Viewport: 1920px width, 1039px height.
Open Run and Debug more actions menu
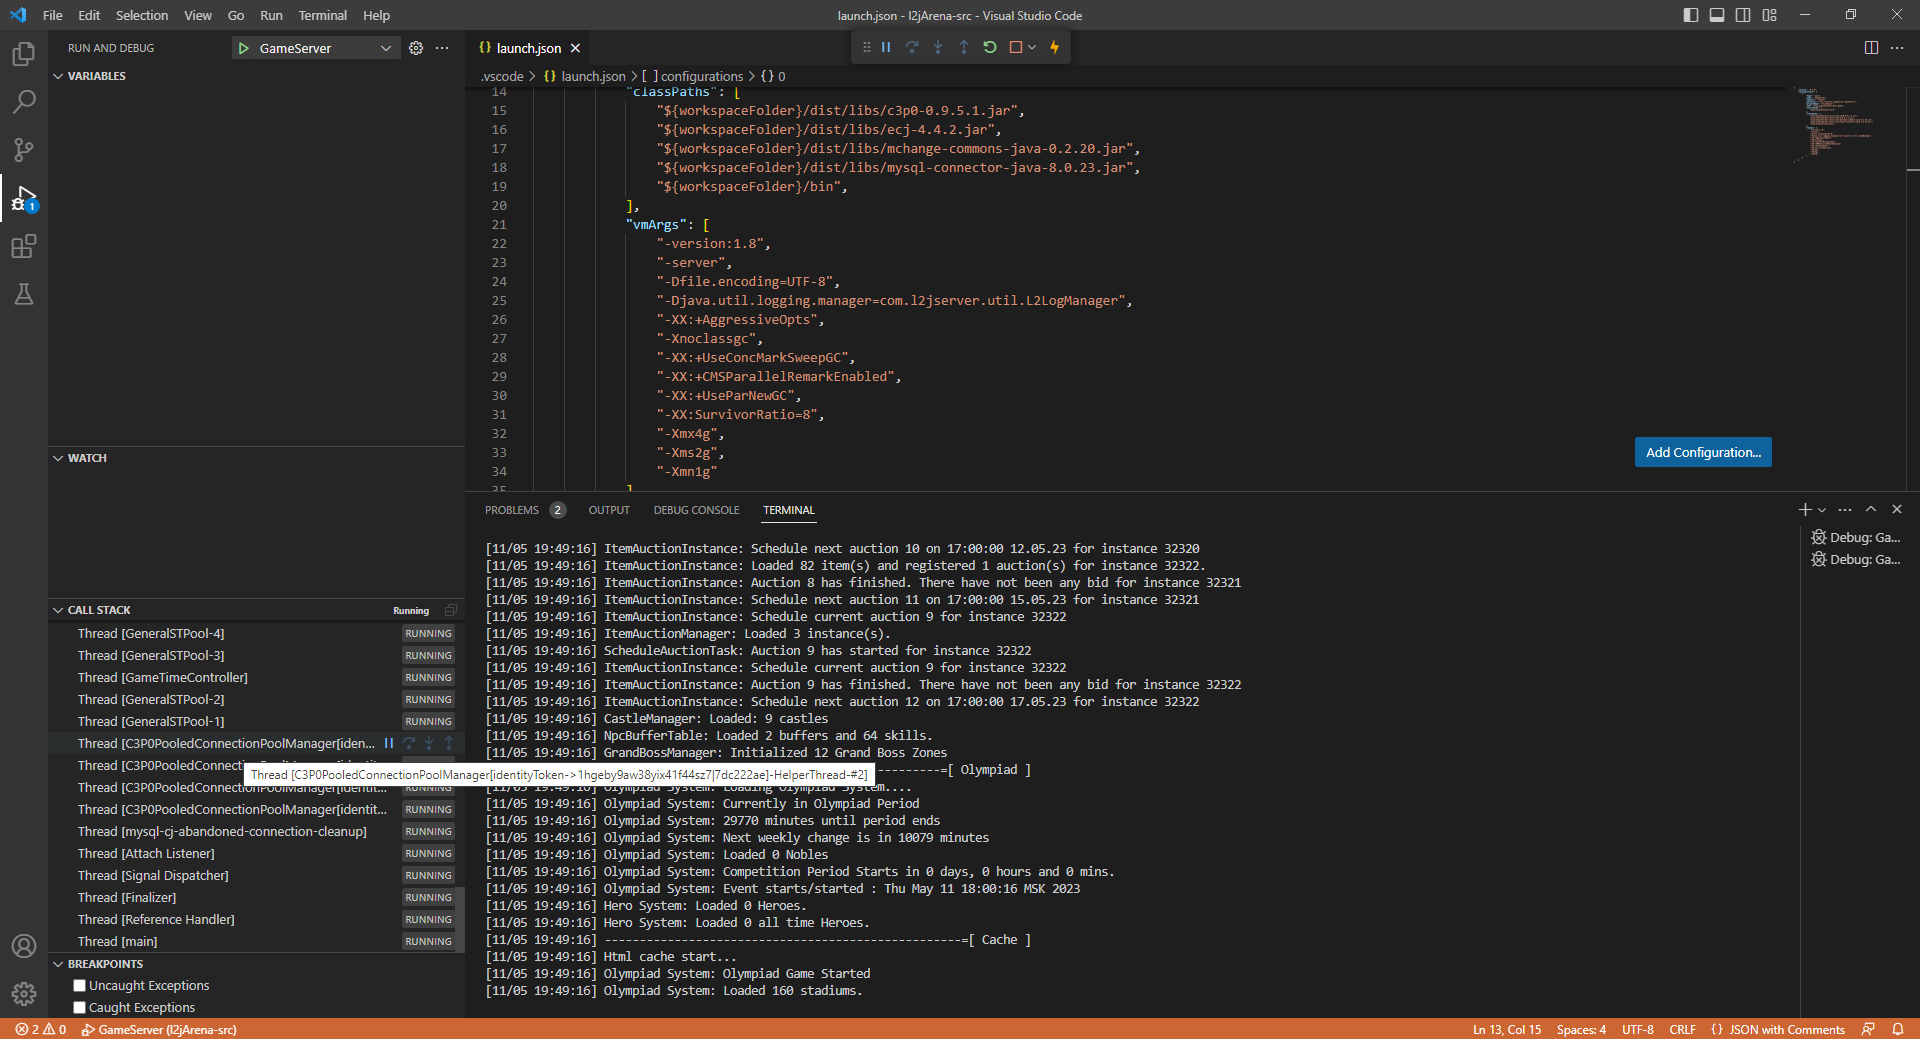pos(442,48)
